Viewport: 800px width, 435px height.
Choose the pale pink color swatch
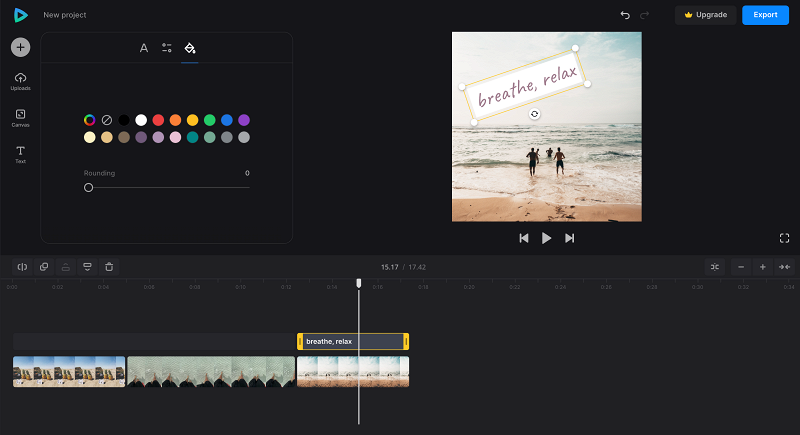176,137
